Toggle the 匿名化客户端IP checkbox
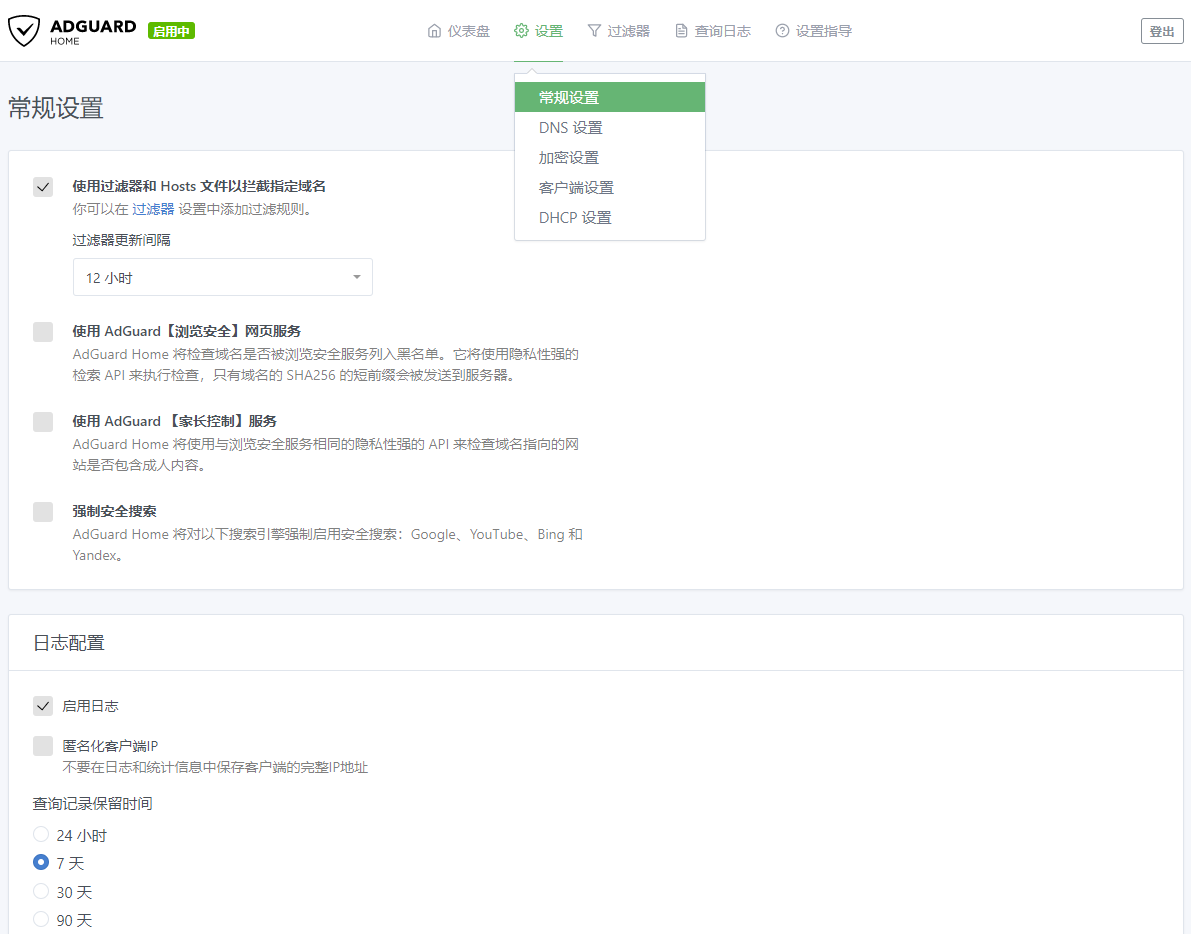Image resolution: width=1191 pixels, height=934 pixels. point(42,744)
